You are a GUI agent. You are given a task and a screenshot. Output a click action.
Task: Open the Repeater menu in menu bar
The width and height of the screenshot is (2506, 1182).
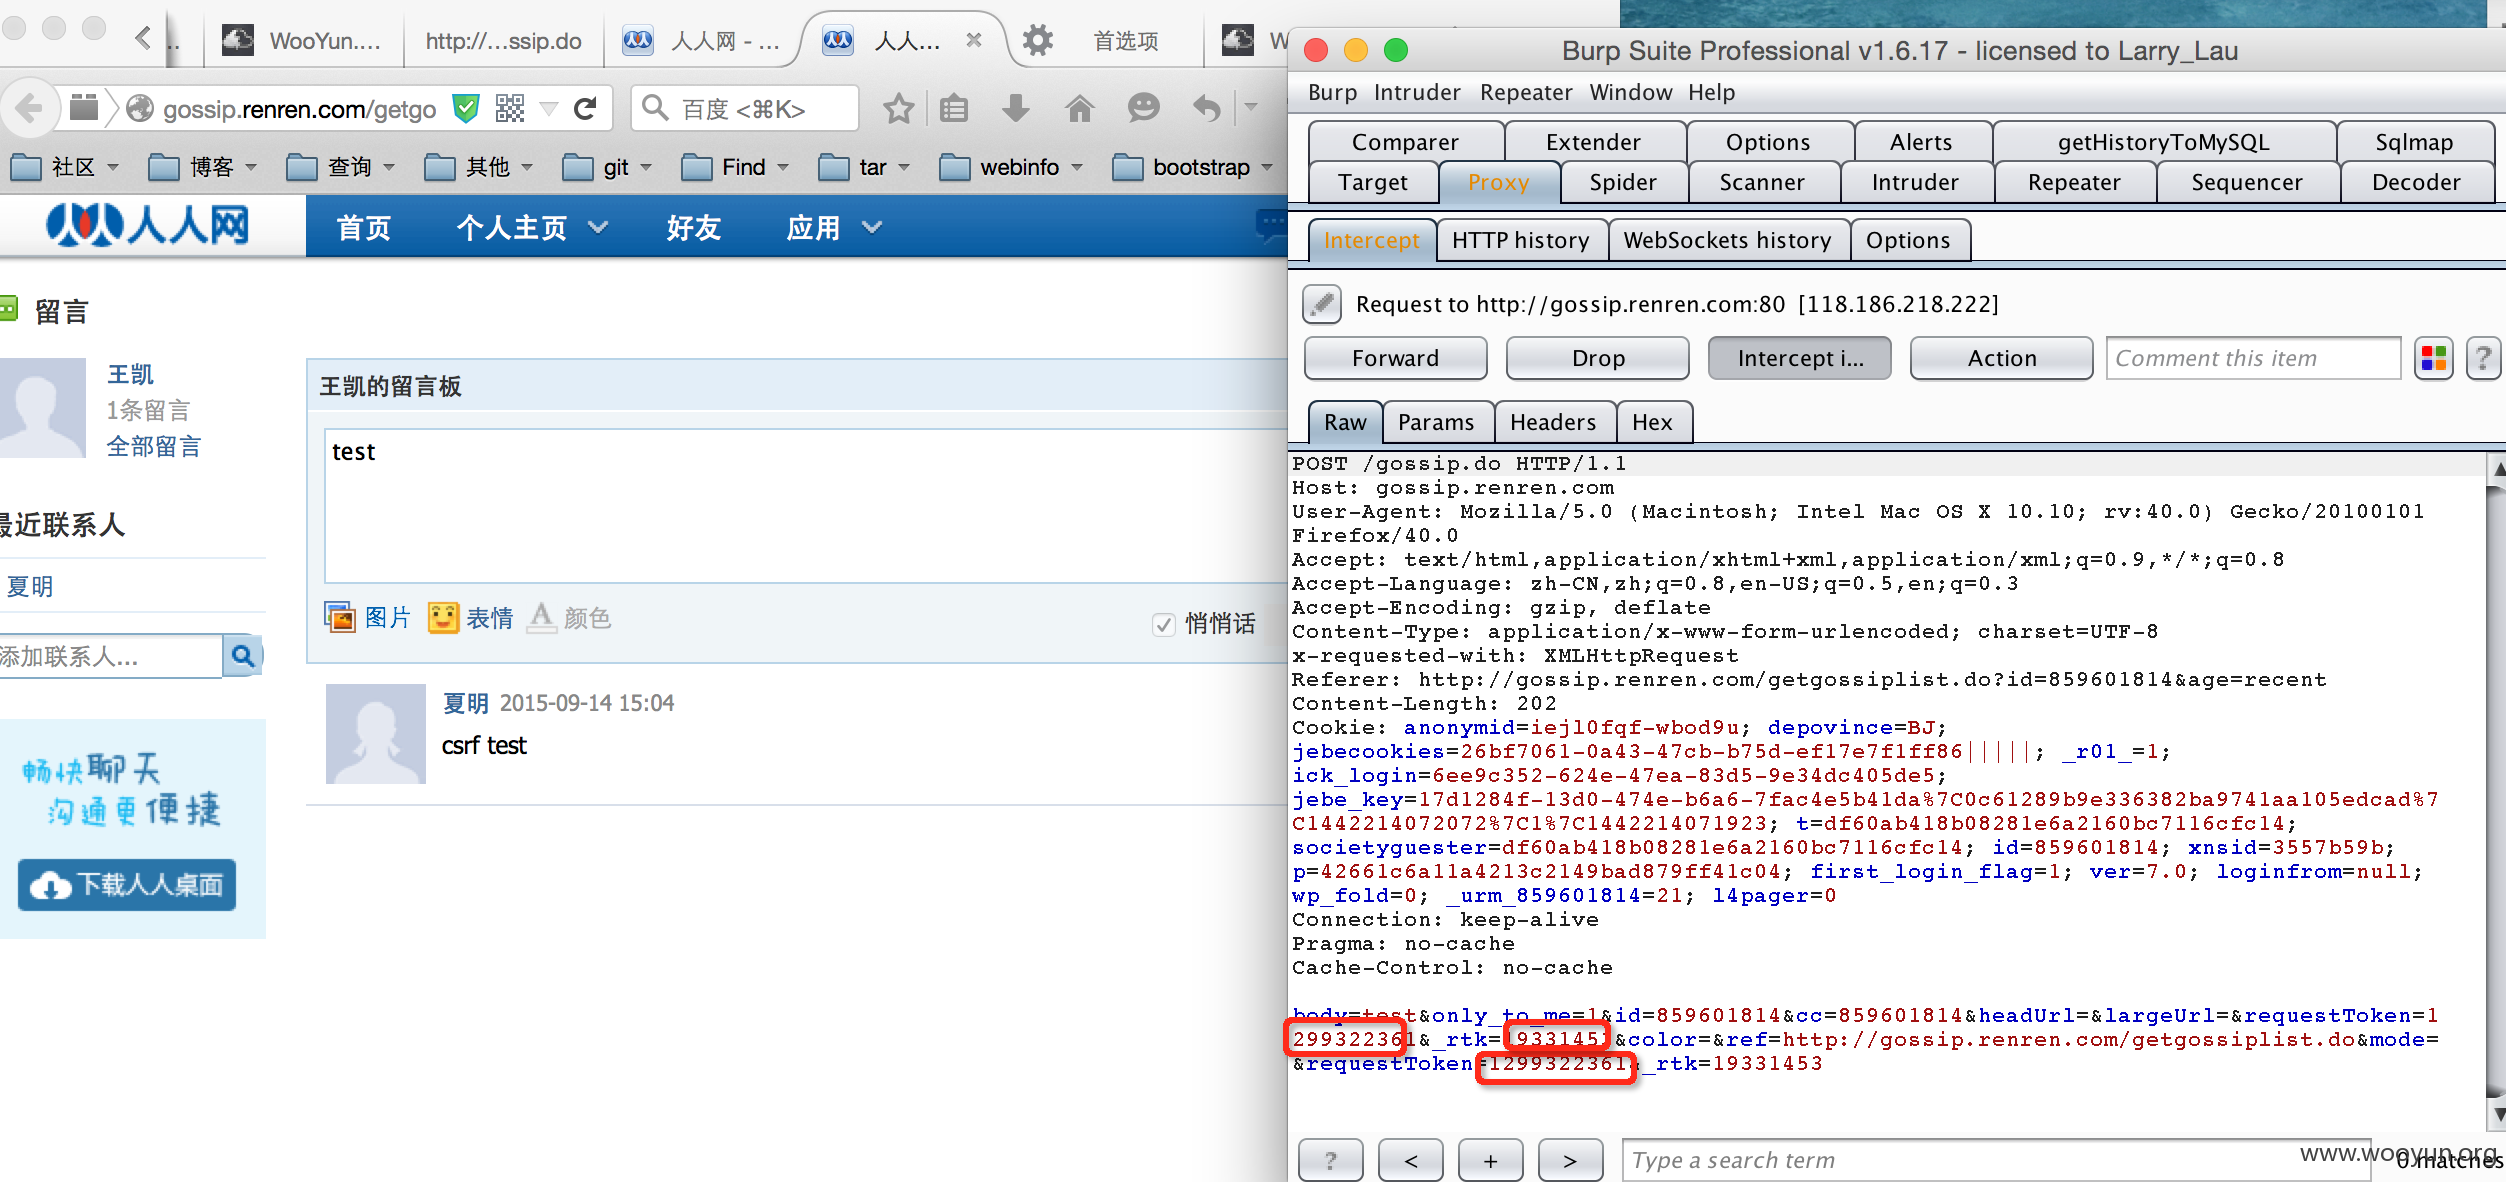click(1526, 92)
